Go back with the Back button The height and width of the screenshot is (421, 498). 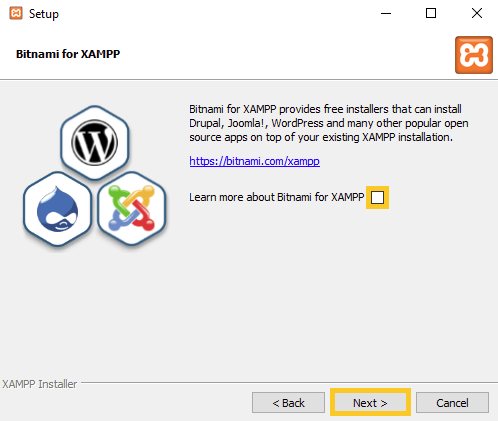click(288, 403)
